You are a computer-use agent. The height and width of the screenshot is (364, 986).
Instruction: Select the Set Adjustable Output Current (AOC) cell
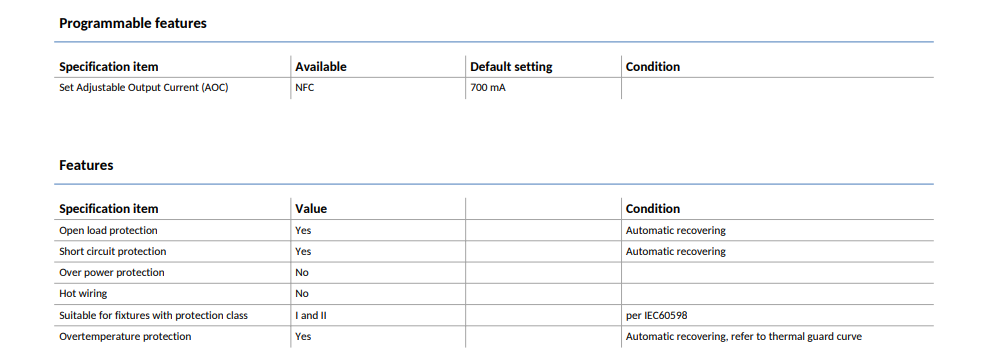[143, 88]
